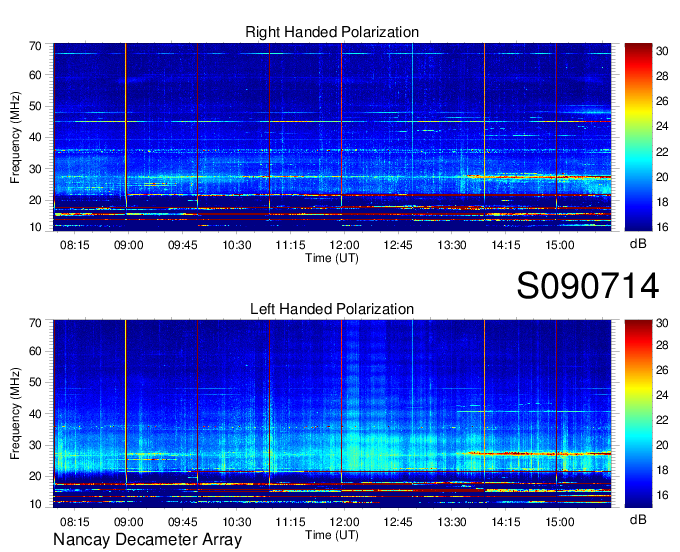Click the 10 MHz label on the bottom plot
The image size is (680, 552).
coord(35,504)
